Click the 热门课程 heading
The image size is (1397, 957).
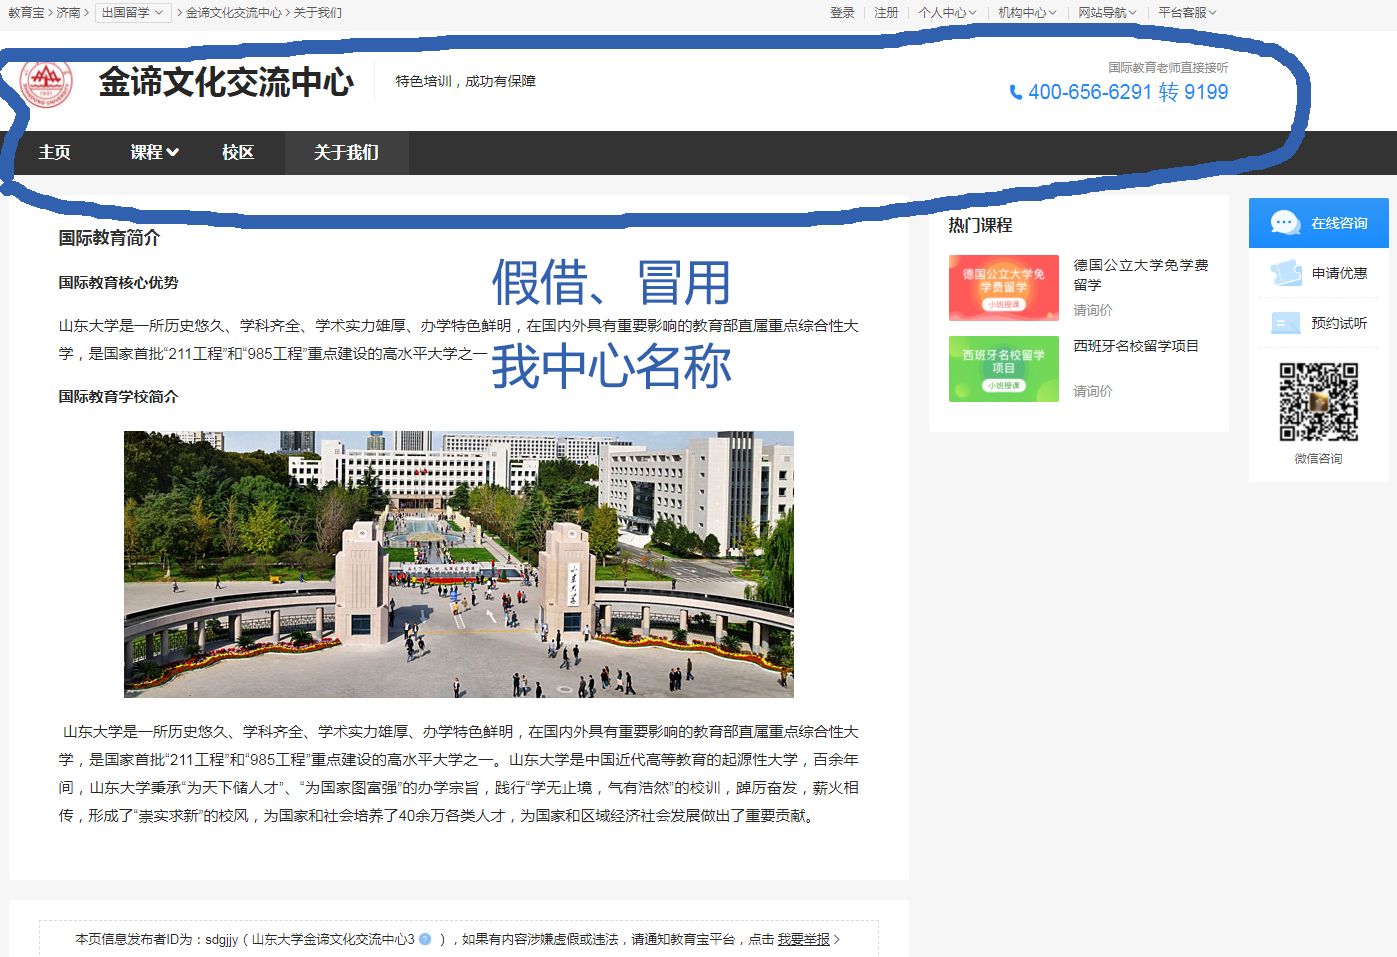pos(981,225)
